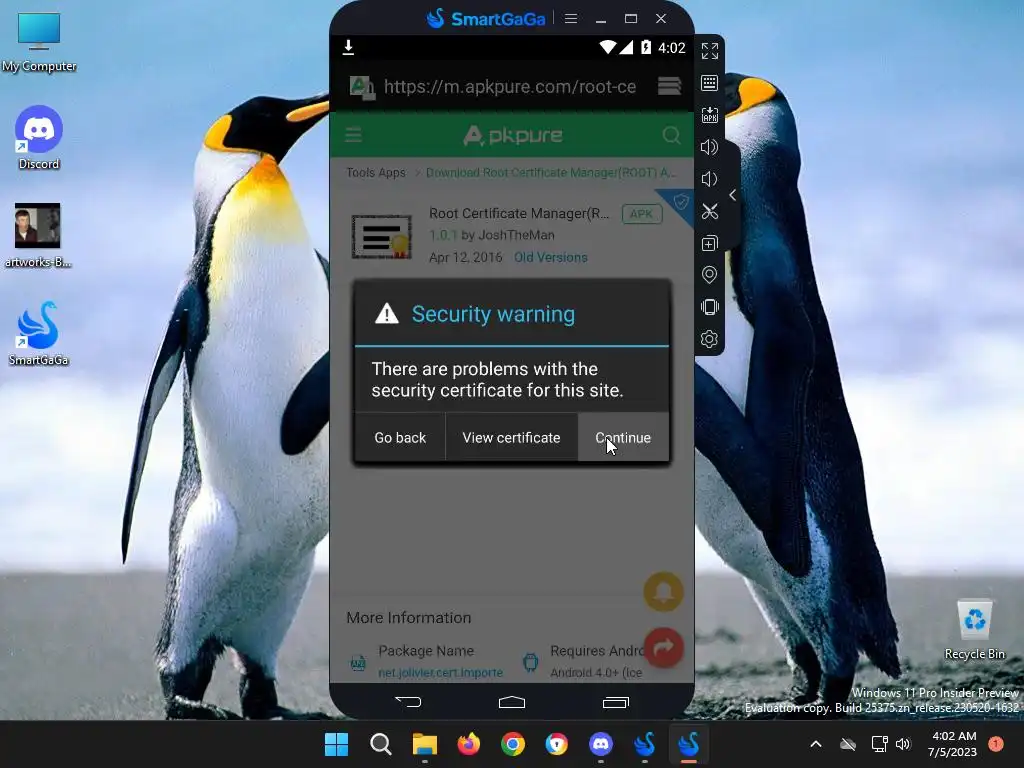This screenshot has height=768, width=1024.
Task: Open the Discord desktop shortcut
Action: [39, 138]
